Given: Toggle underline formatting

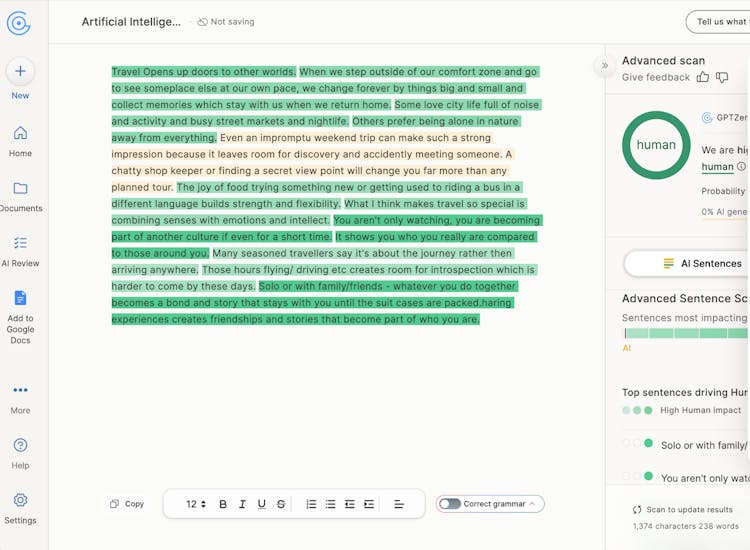Looking at the screenshot, I should (x=262, y=505).
